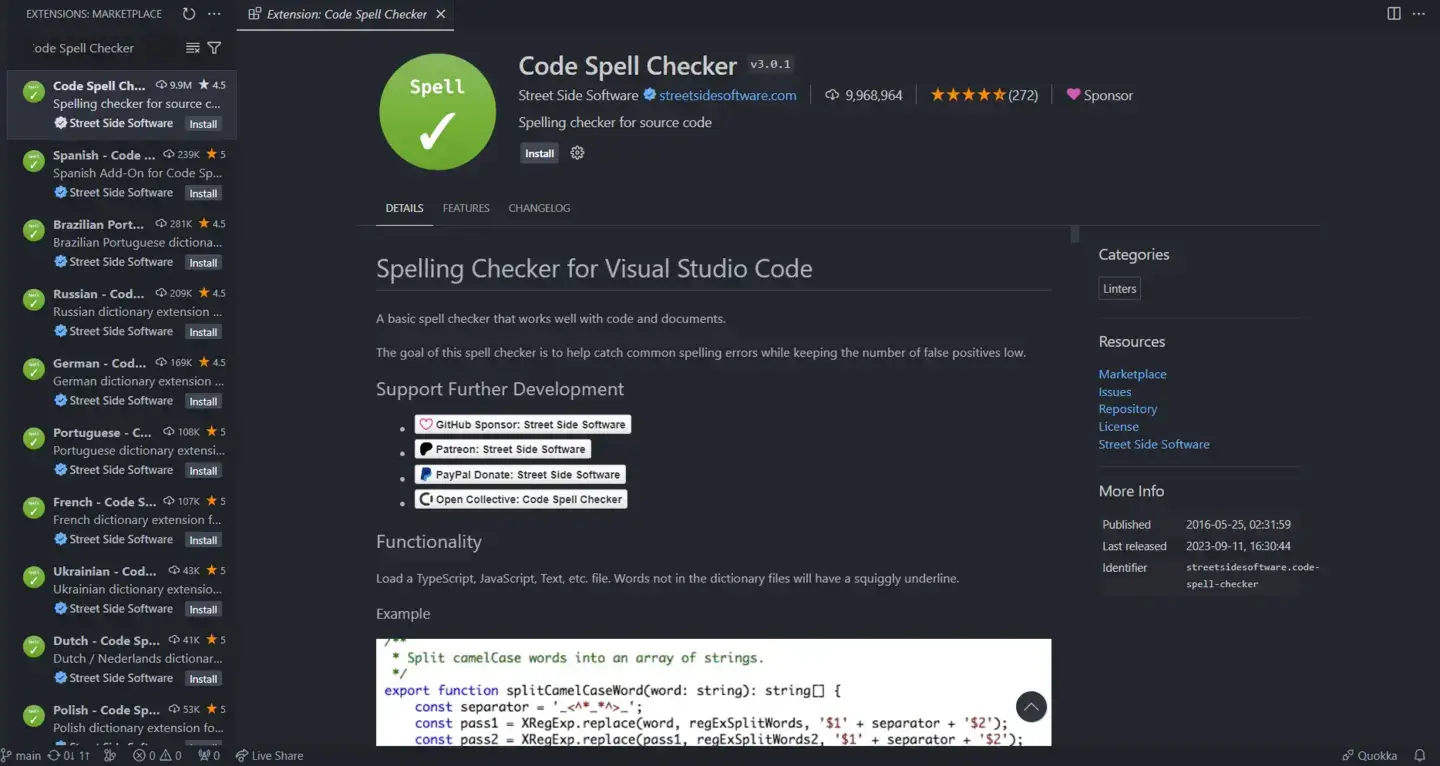1440x766 pixels.
Task: Open the notifications bell
Action: click(x=1420, y=756)
